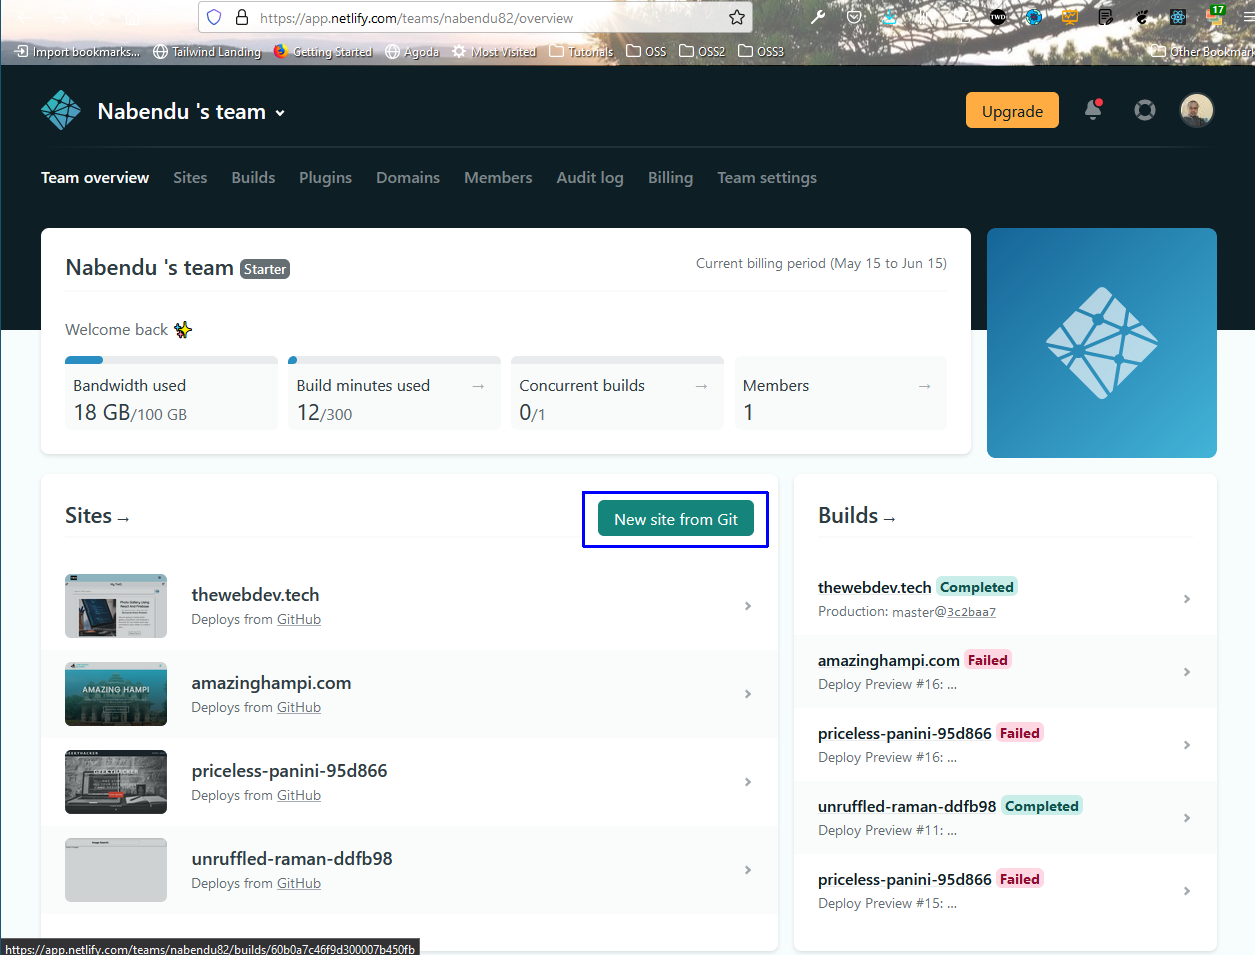Click the Pocket save icon

(x=854, y=17)
